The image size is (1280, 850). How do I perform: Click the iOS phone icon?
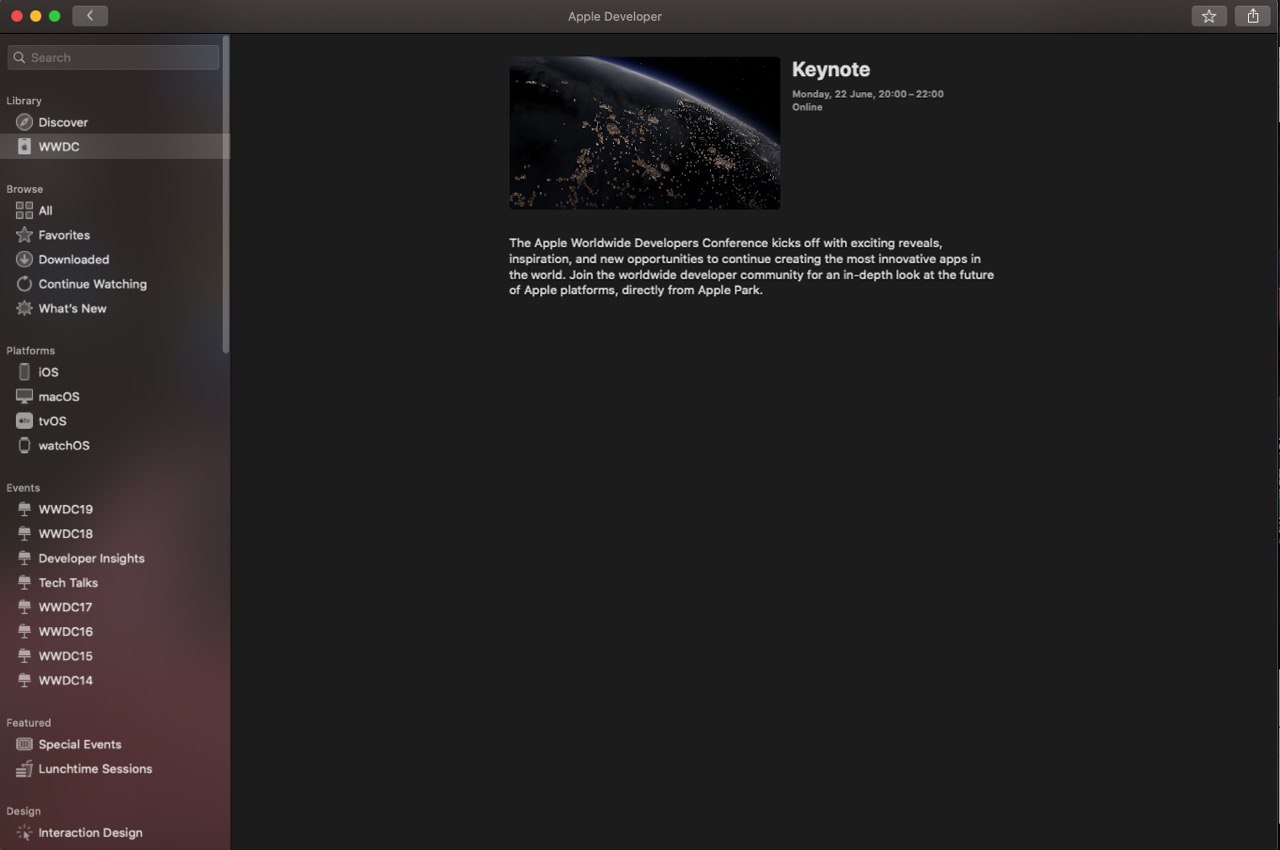point(24,372)
